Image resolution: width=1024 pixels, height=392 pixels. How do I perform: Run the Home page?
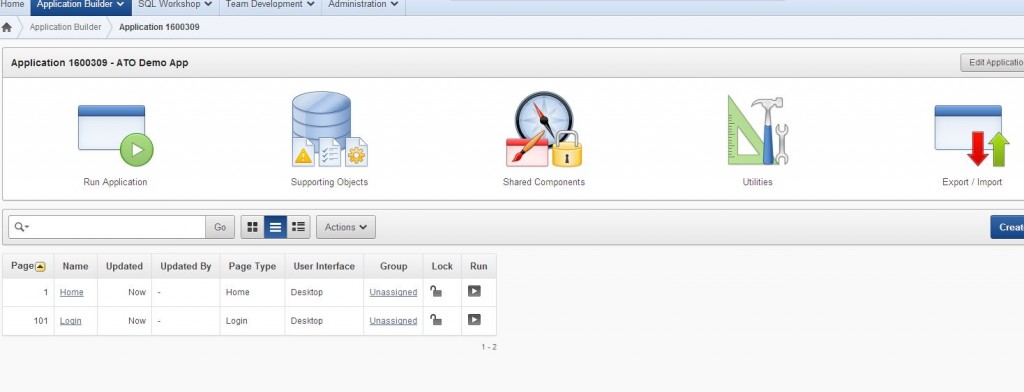click(x=475, y=291)
